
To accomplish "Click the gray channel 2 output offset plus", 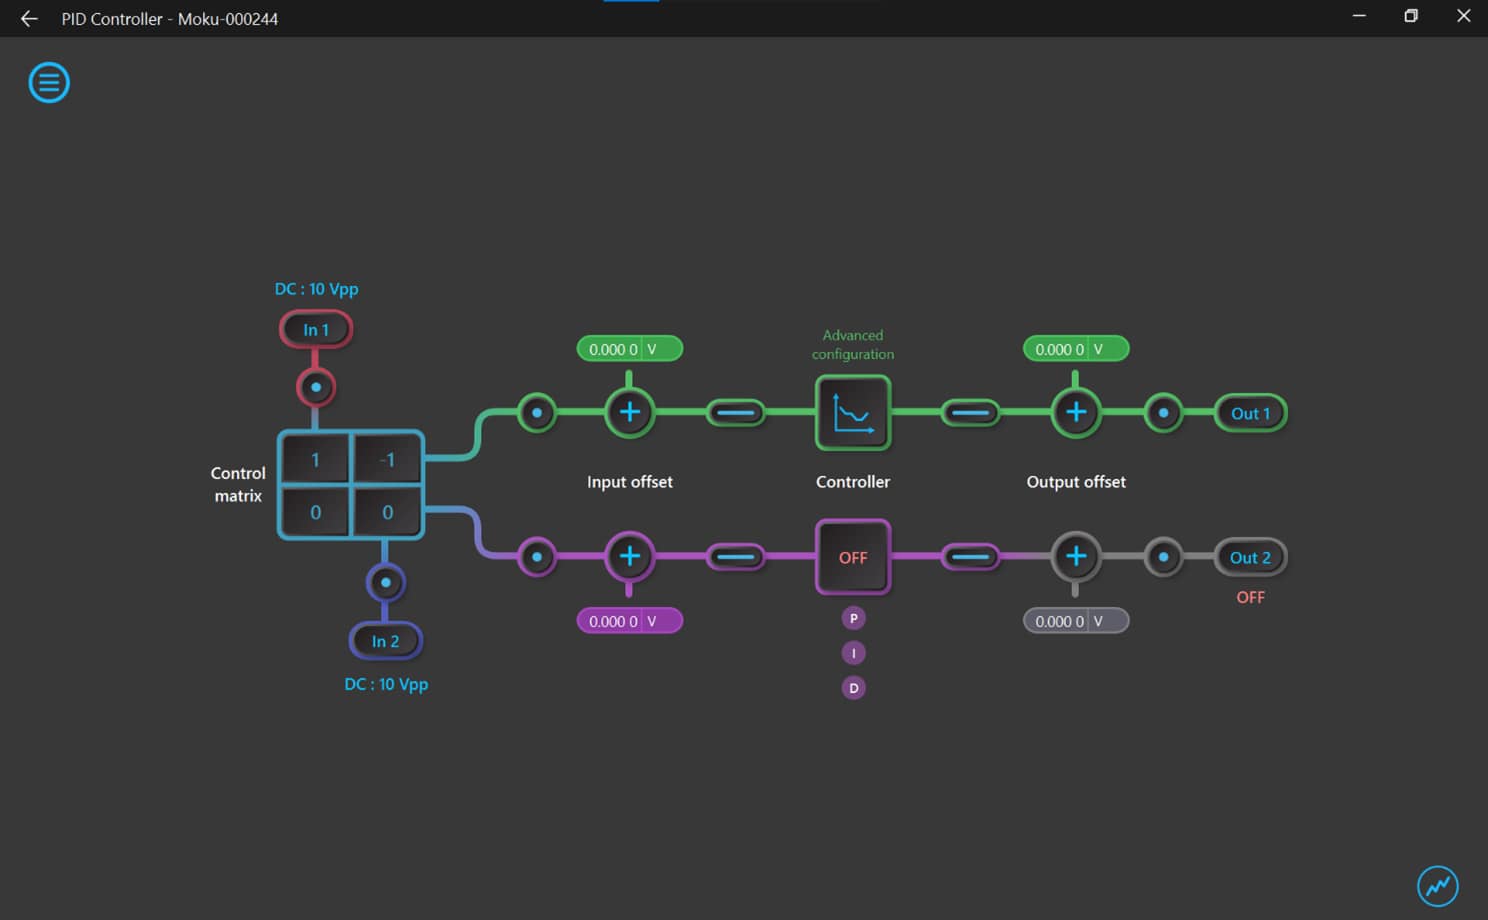I will (x=1075, y=557).
